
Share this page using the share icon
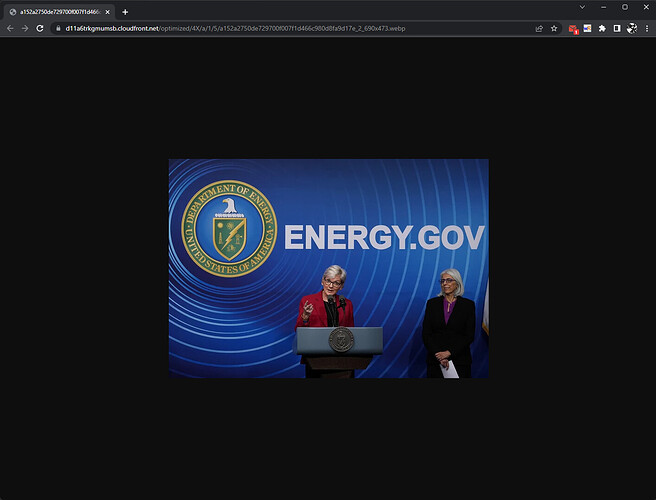coord(539,28)
